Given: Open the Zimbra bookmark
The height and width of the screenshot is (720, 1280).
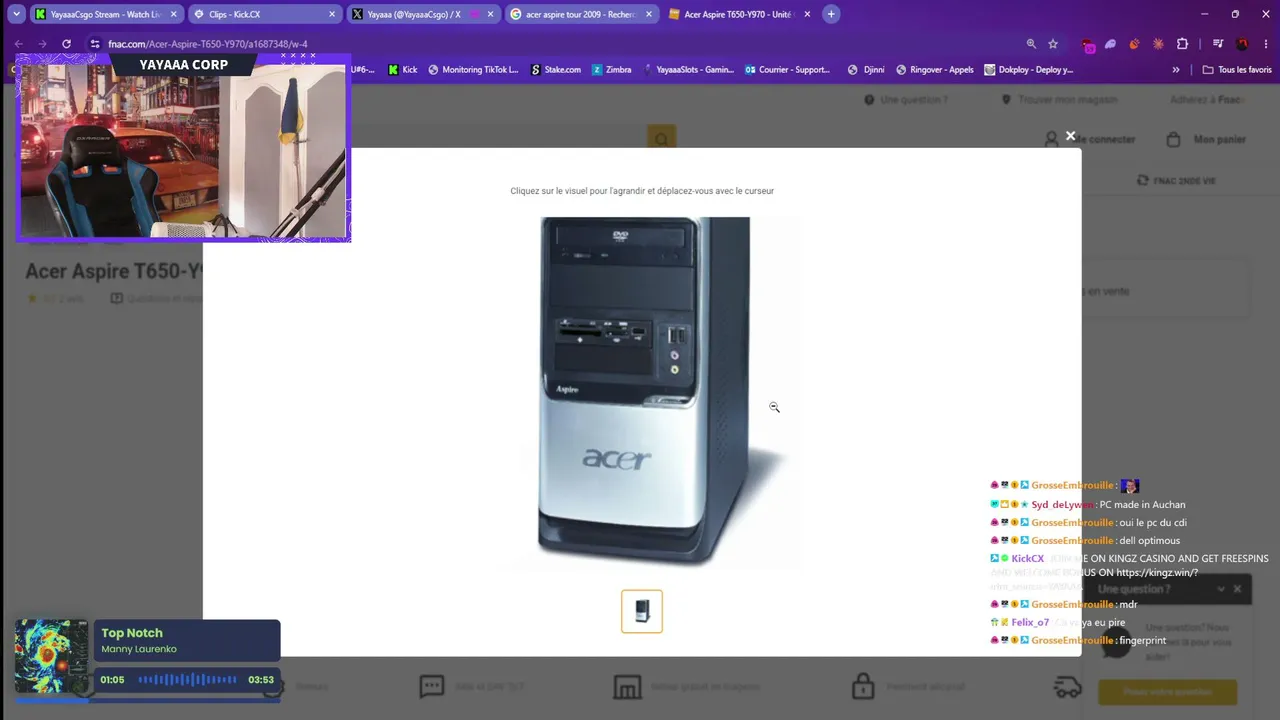Looking at the screenshot, I should pyautogui.click(x=611, y=70).
